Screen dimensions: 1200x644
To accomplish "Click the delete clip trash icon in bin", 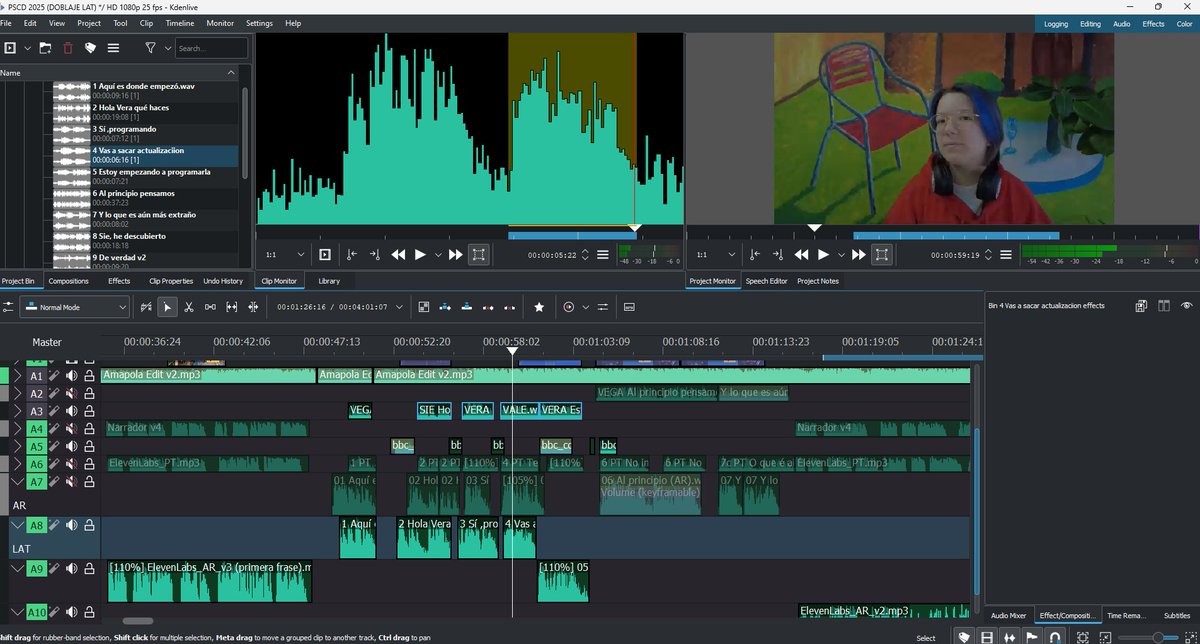I will 68,47.
